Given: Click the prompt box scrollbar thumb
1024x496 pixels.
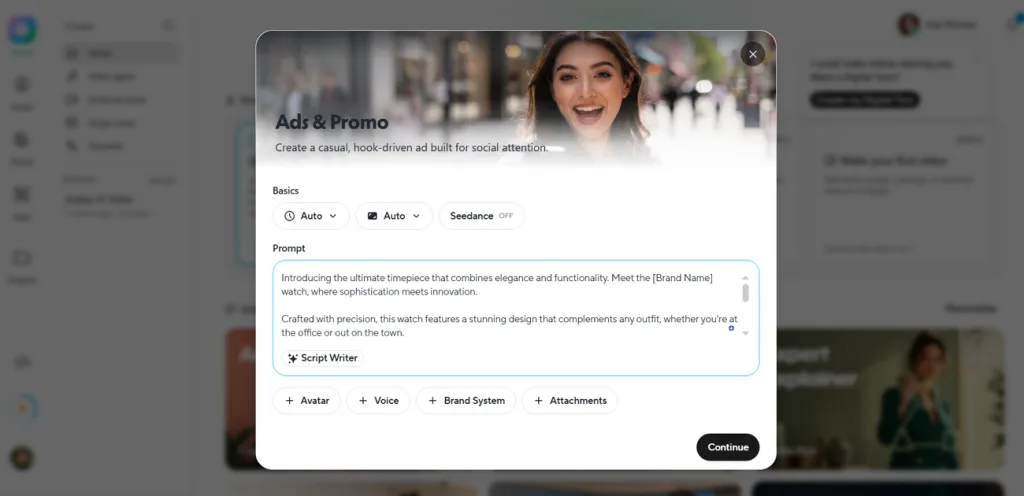Looking at the screenshot, I should (x=745, y=293).
